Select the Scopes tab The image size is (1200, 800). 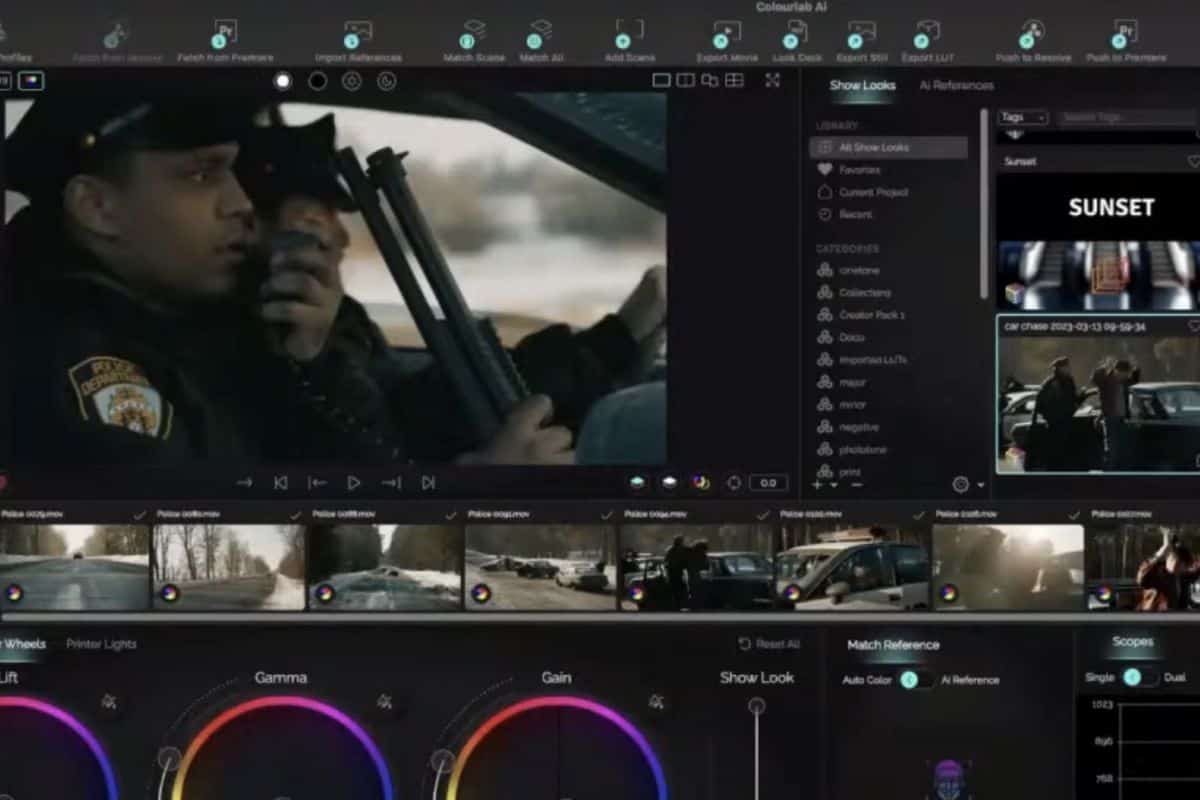point(1132,641)
